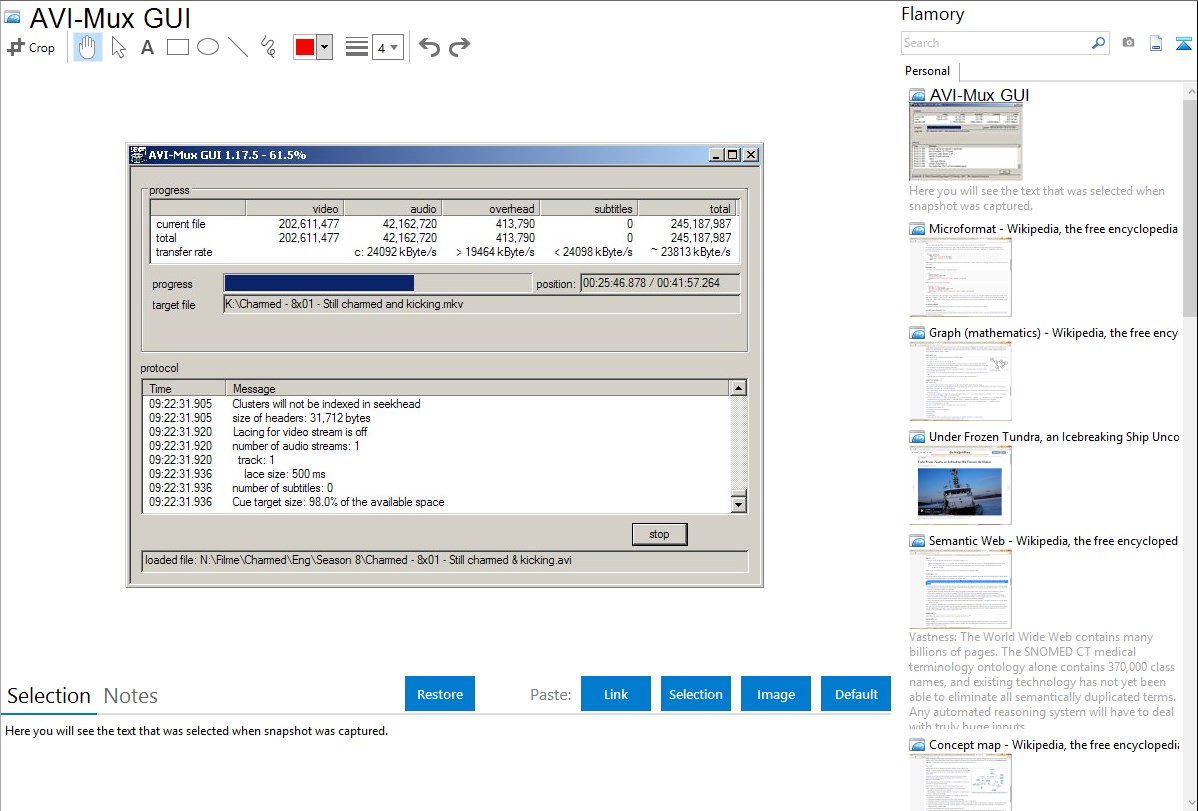Select the arrow pointer tool
The width and height of the screenshot is (1198, 811).
click(119, 47)
